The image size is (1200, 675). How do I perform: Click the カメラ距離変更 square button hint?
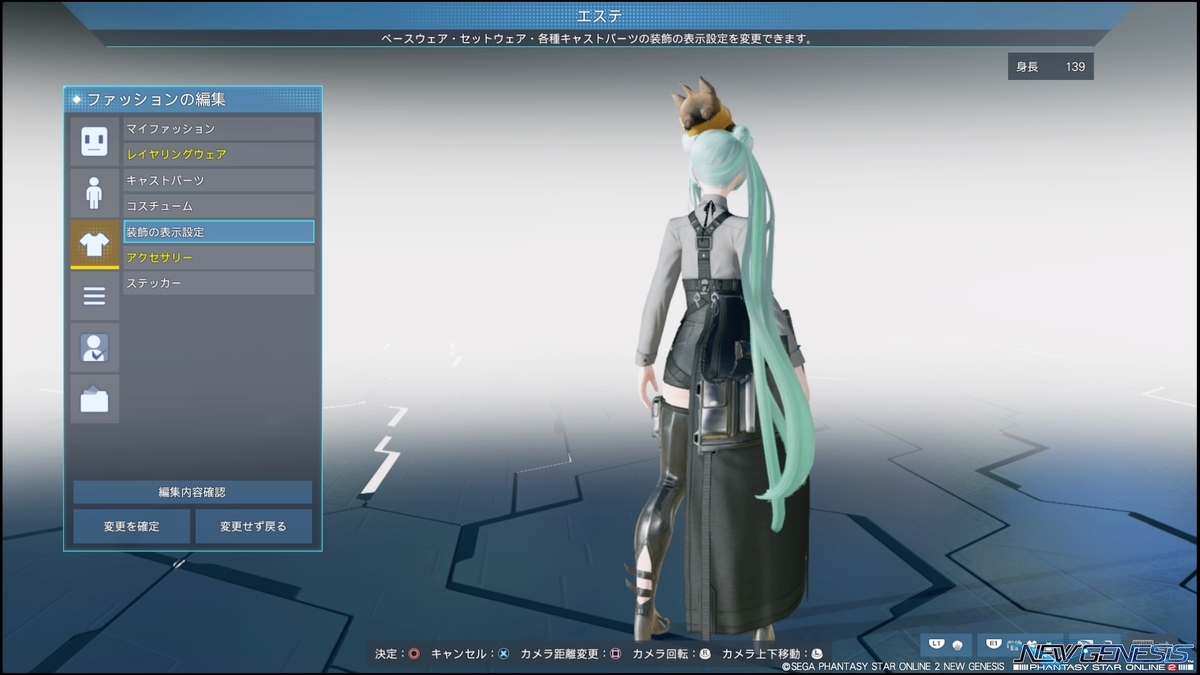[615, 654]
